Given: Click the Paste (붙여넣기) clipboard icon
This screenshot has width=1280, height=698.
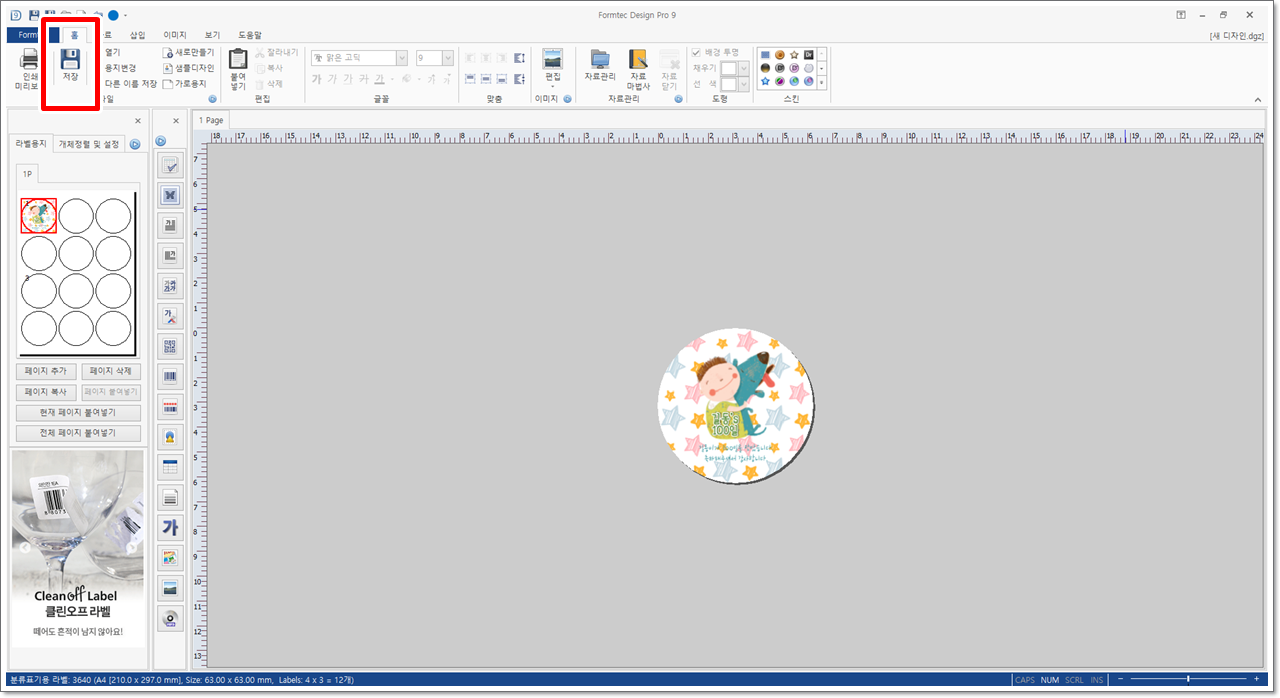Looking at the screenshot, I should (238, 69).
